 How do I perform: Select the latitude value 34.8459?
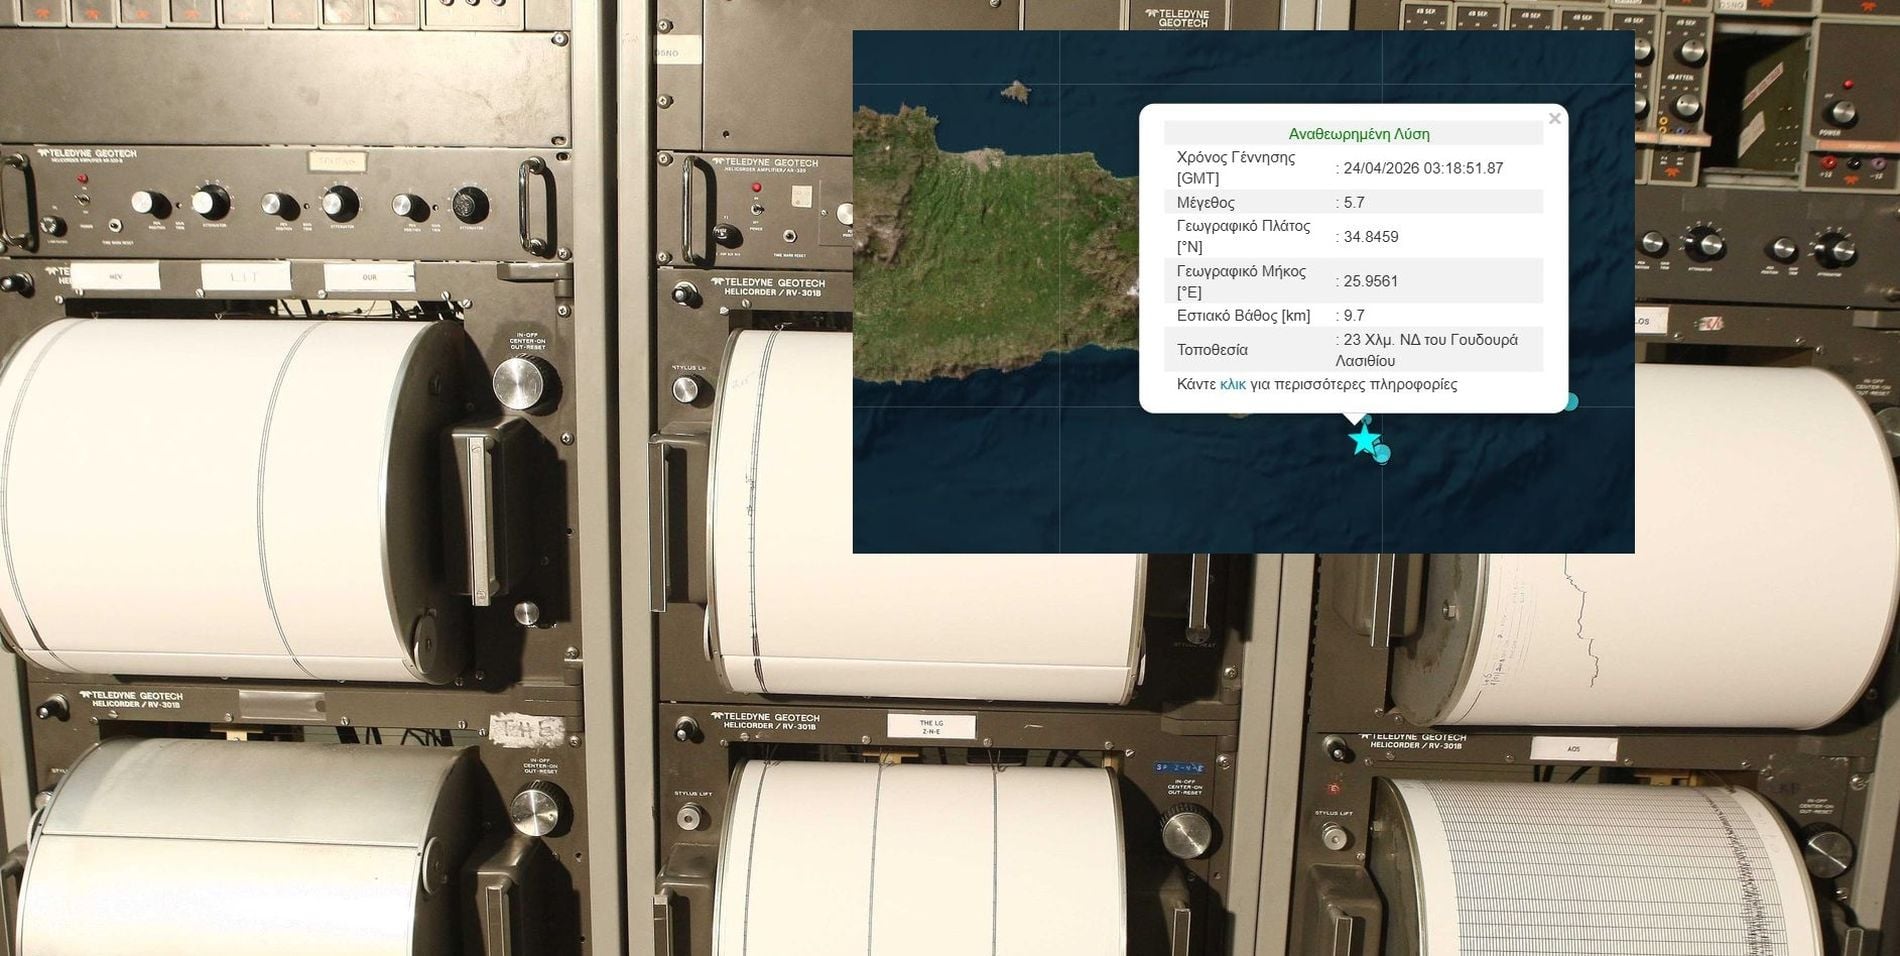[x=1370, y=237]
